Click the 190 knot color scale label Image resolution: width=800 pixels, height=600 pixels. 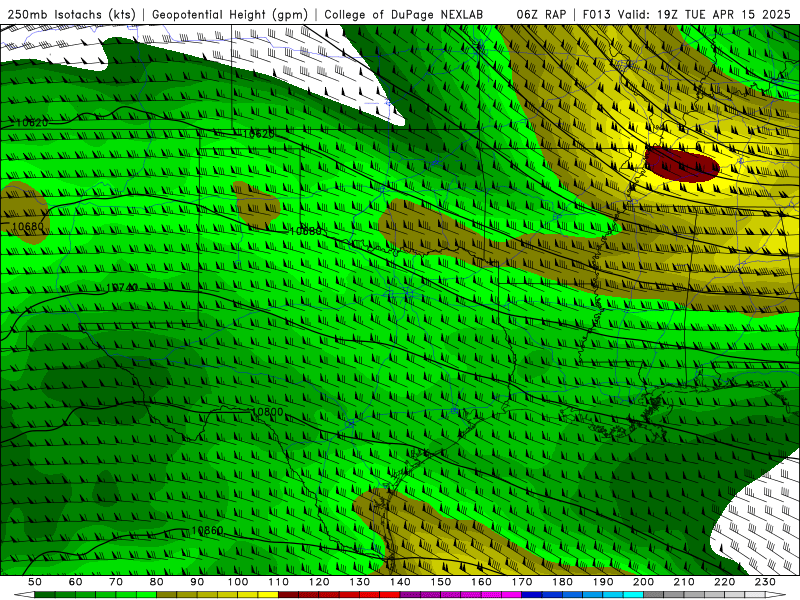pyautogui.click(x=603, y=582)
